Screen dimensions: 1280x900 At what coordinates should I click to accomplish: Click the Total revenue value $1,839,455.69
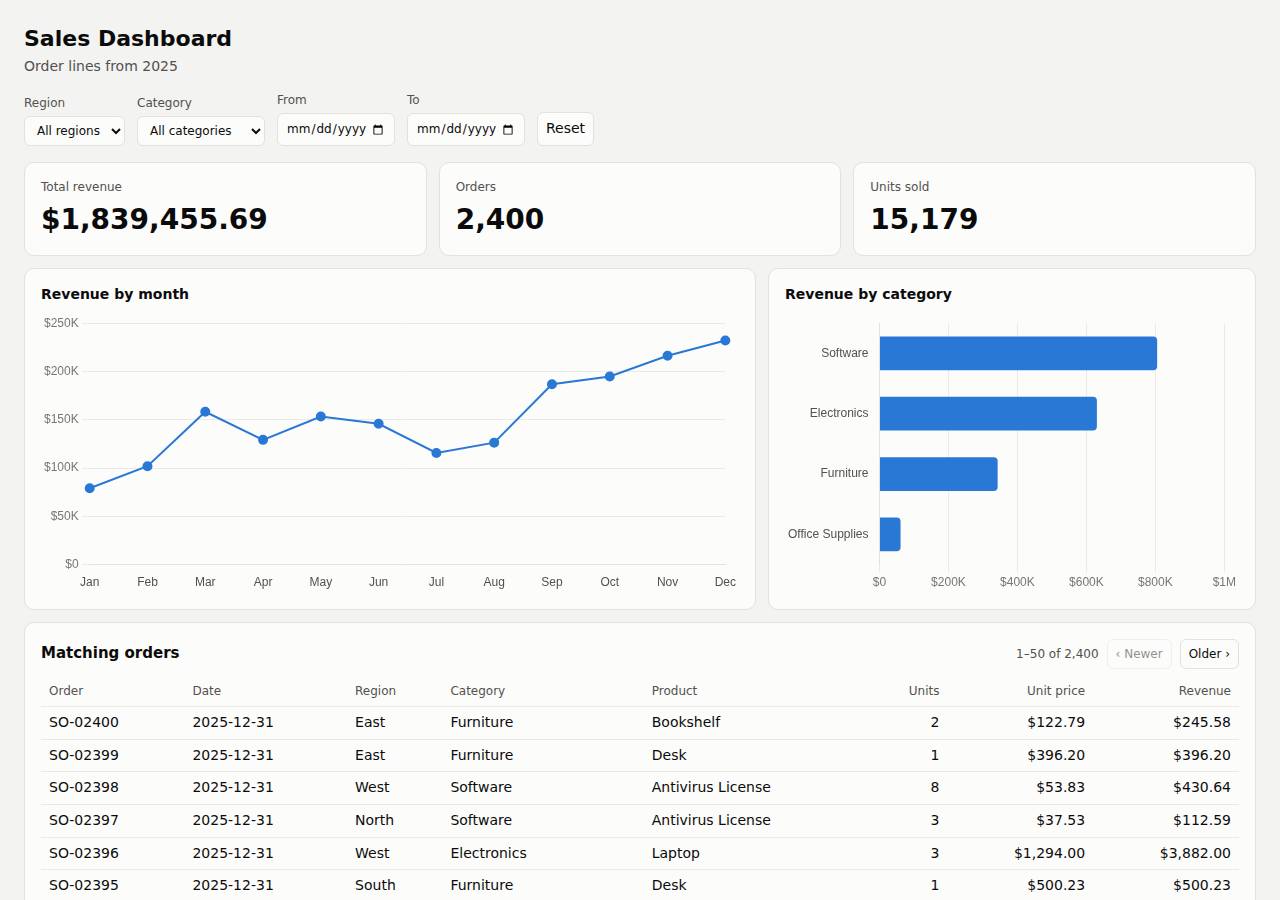pyautogui.click(x=154, y=219)
